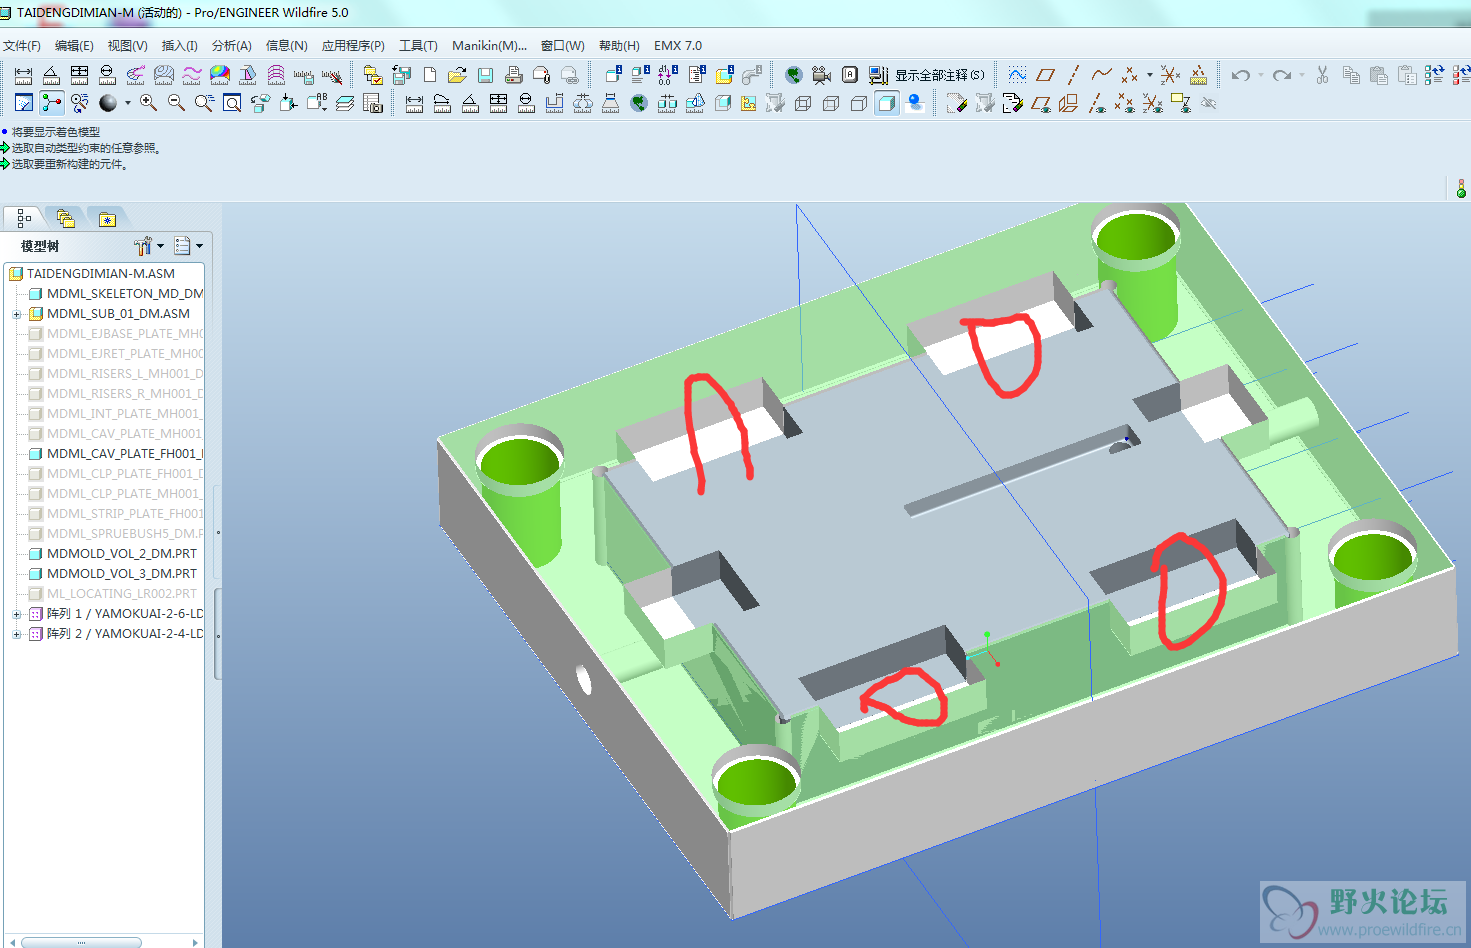Viewport: 1471px width, 948px height.
Task: Click the globe icon beside the camera icon
Action: (794, 75)
